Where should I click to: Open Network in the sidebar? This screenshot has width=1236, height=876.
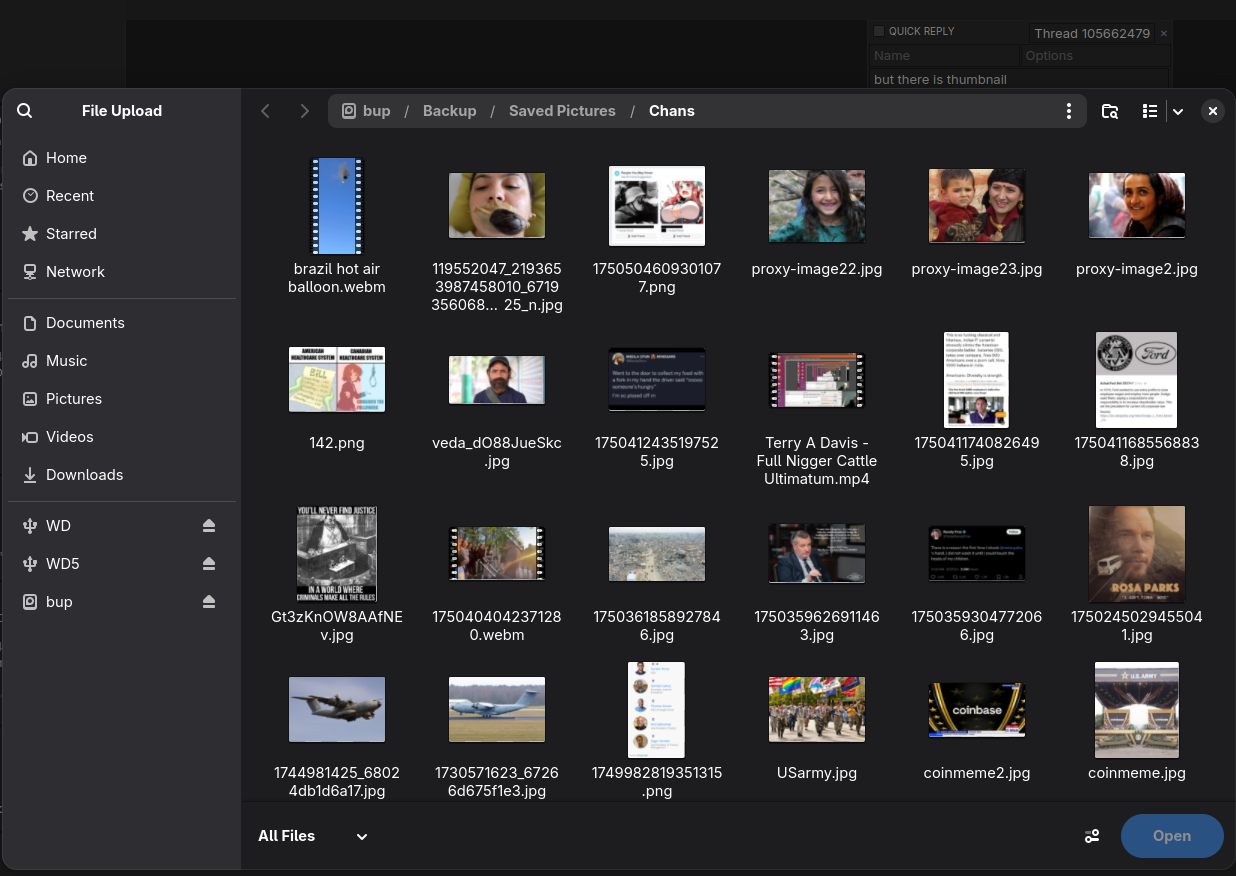[122, 272]
